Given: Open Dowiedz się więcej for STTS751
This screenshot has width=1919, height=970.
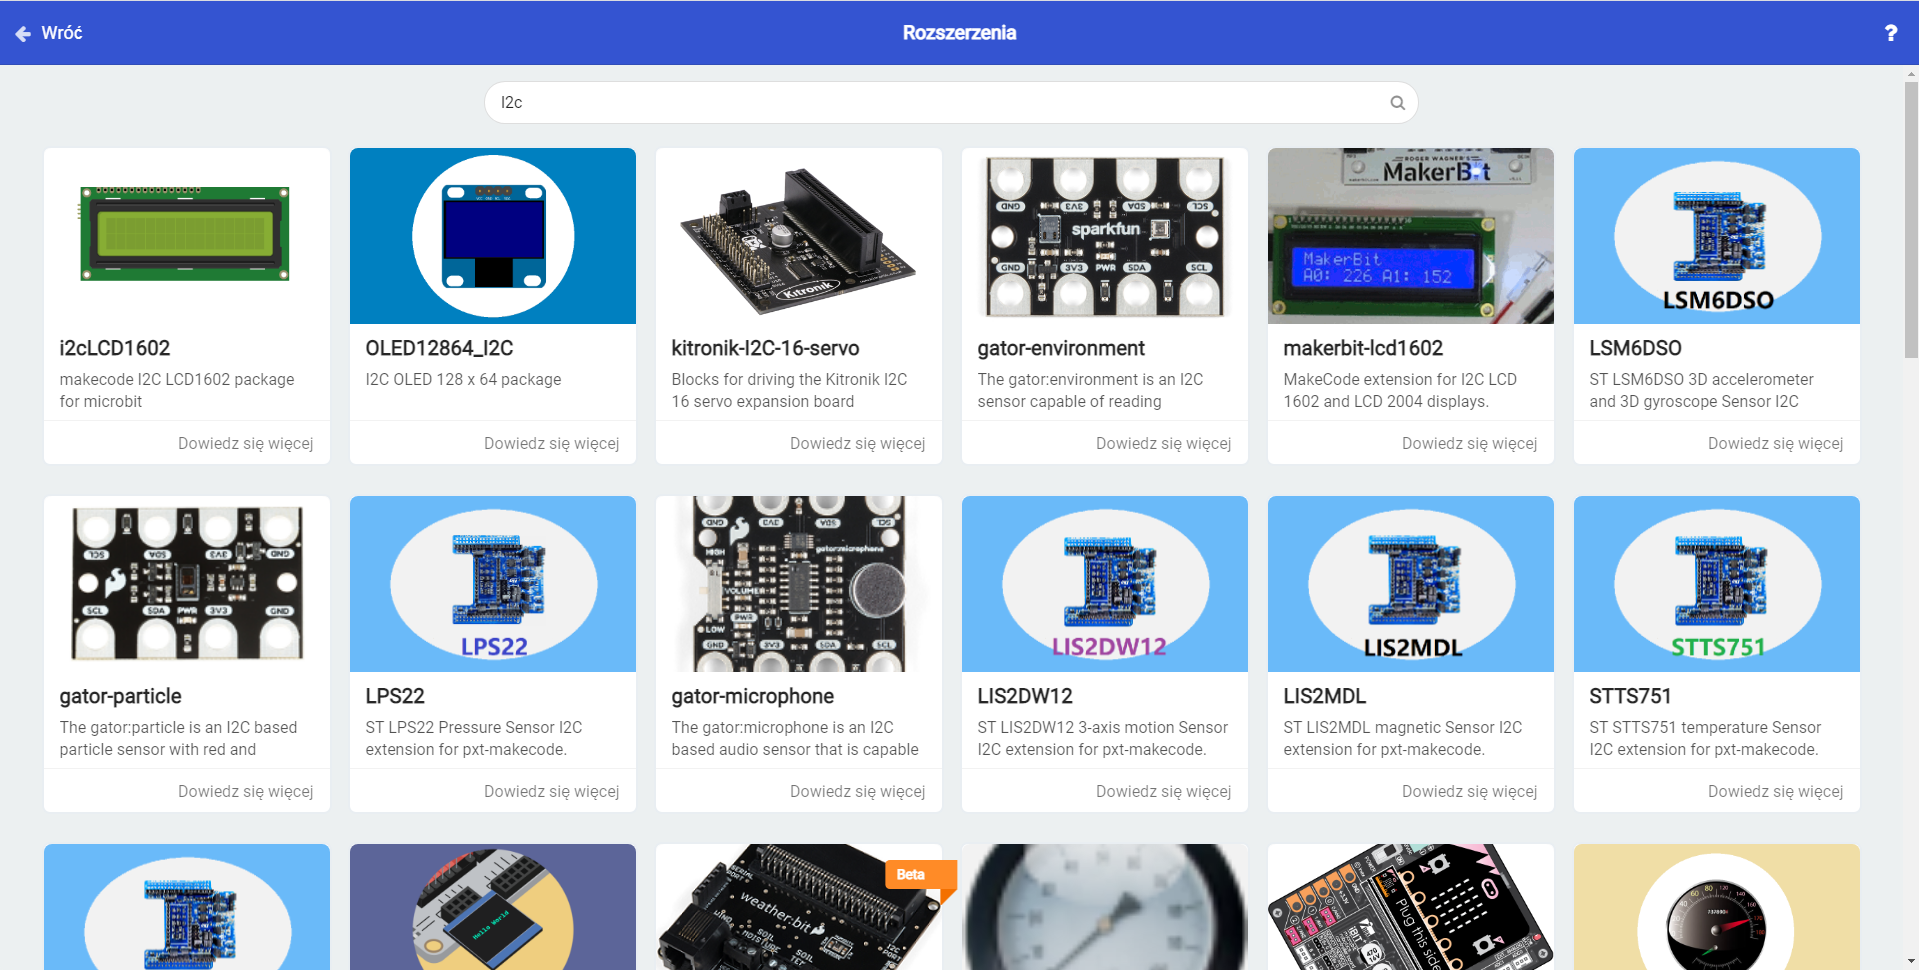Looking at the screenshot, I should [1775, 791].
